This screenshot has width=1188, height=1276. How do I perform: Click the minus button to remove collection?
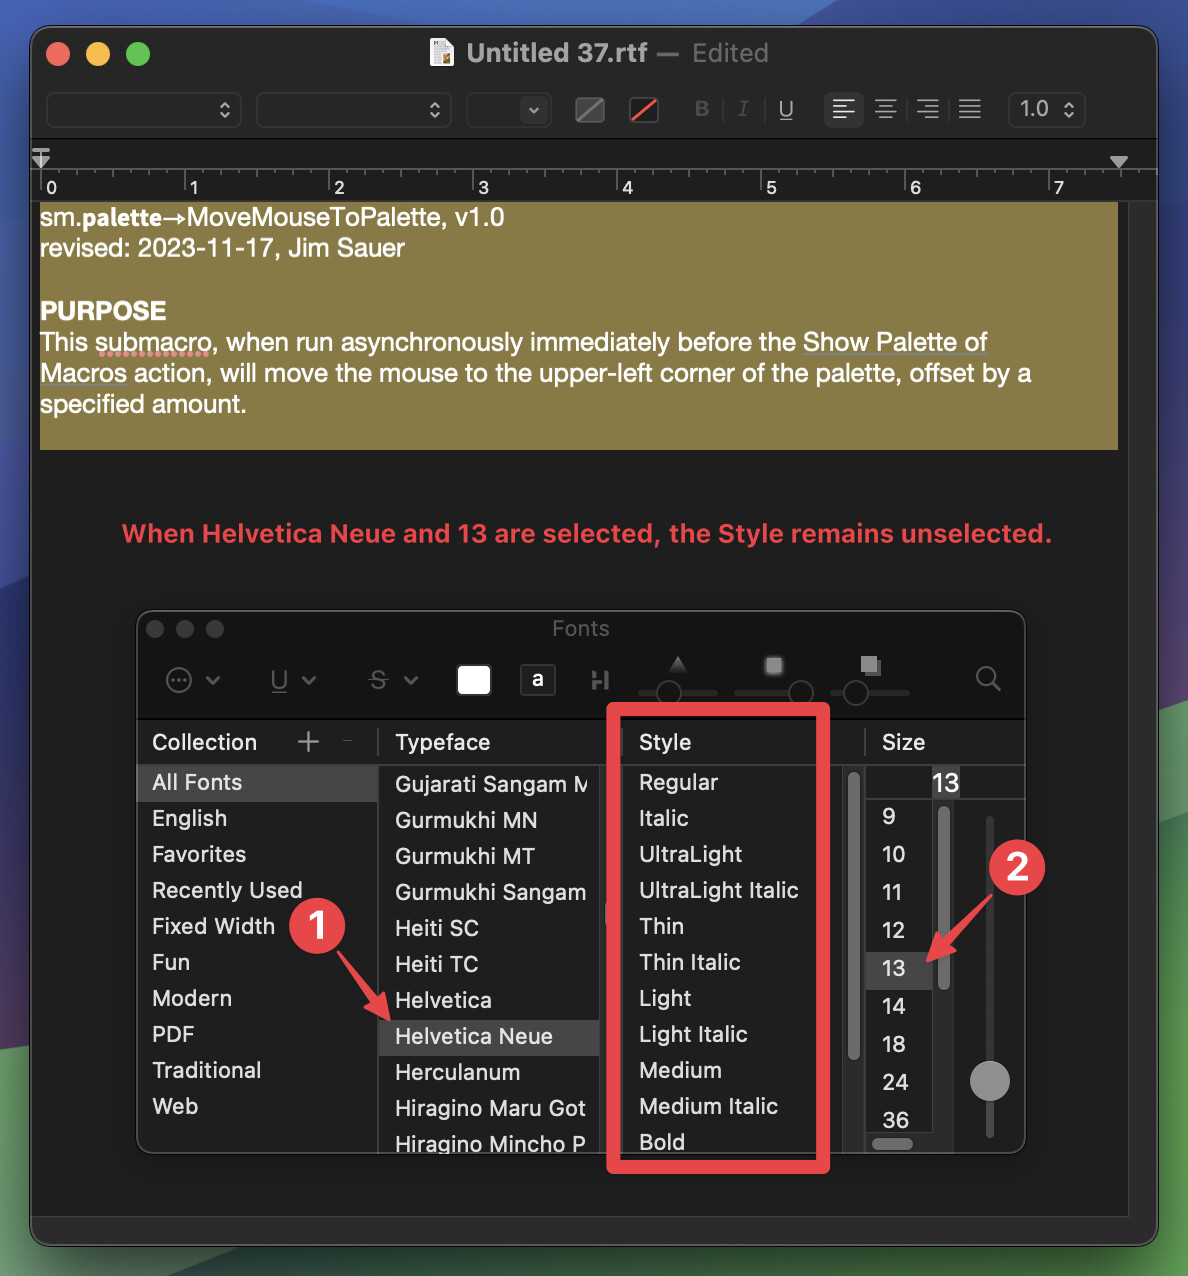(348, 741)
